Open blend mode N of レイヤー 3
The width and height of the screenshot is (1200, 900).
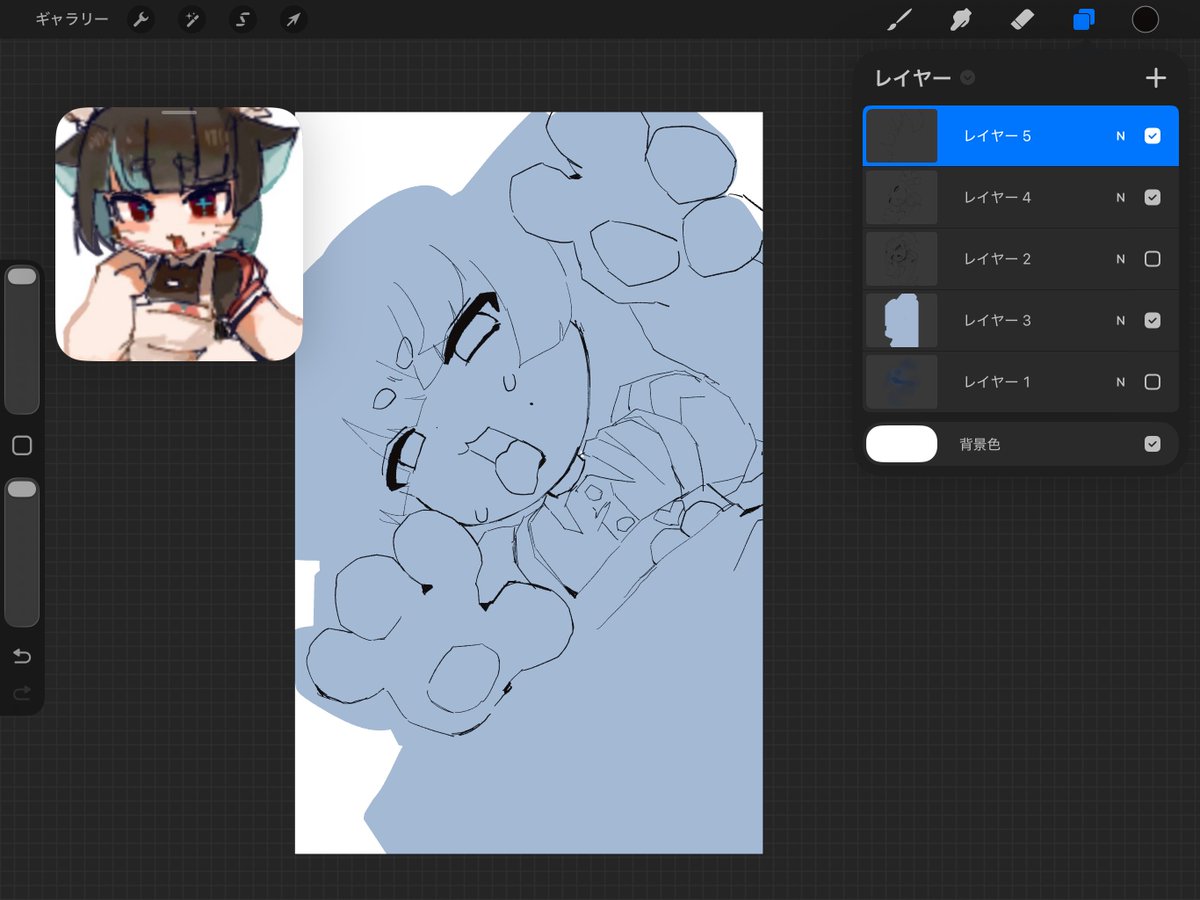click(1121, 321)
